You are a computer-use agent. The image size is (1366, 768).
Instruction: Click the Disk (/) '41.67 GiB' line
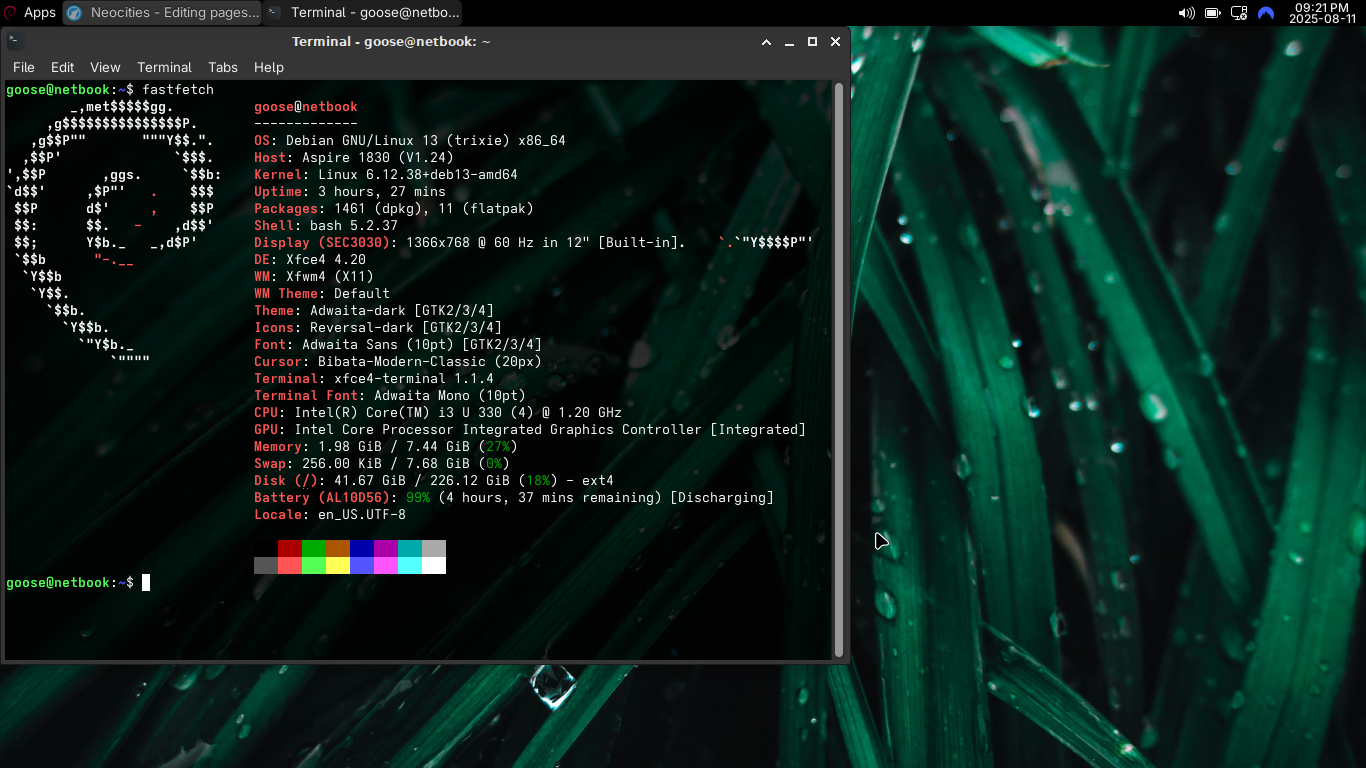(x=434, y=481)
